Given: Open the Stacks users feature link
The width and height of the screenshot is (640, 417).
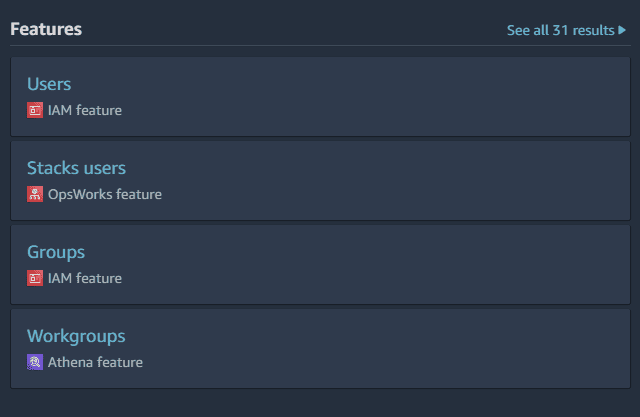Looking at the screenshot, I should point(76,168).
